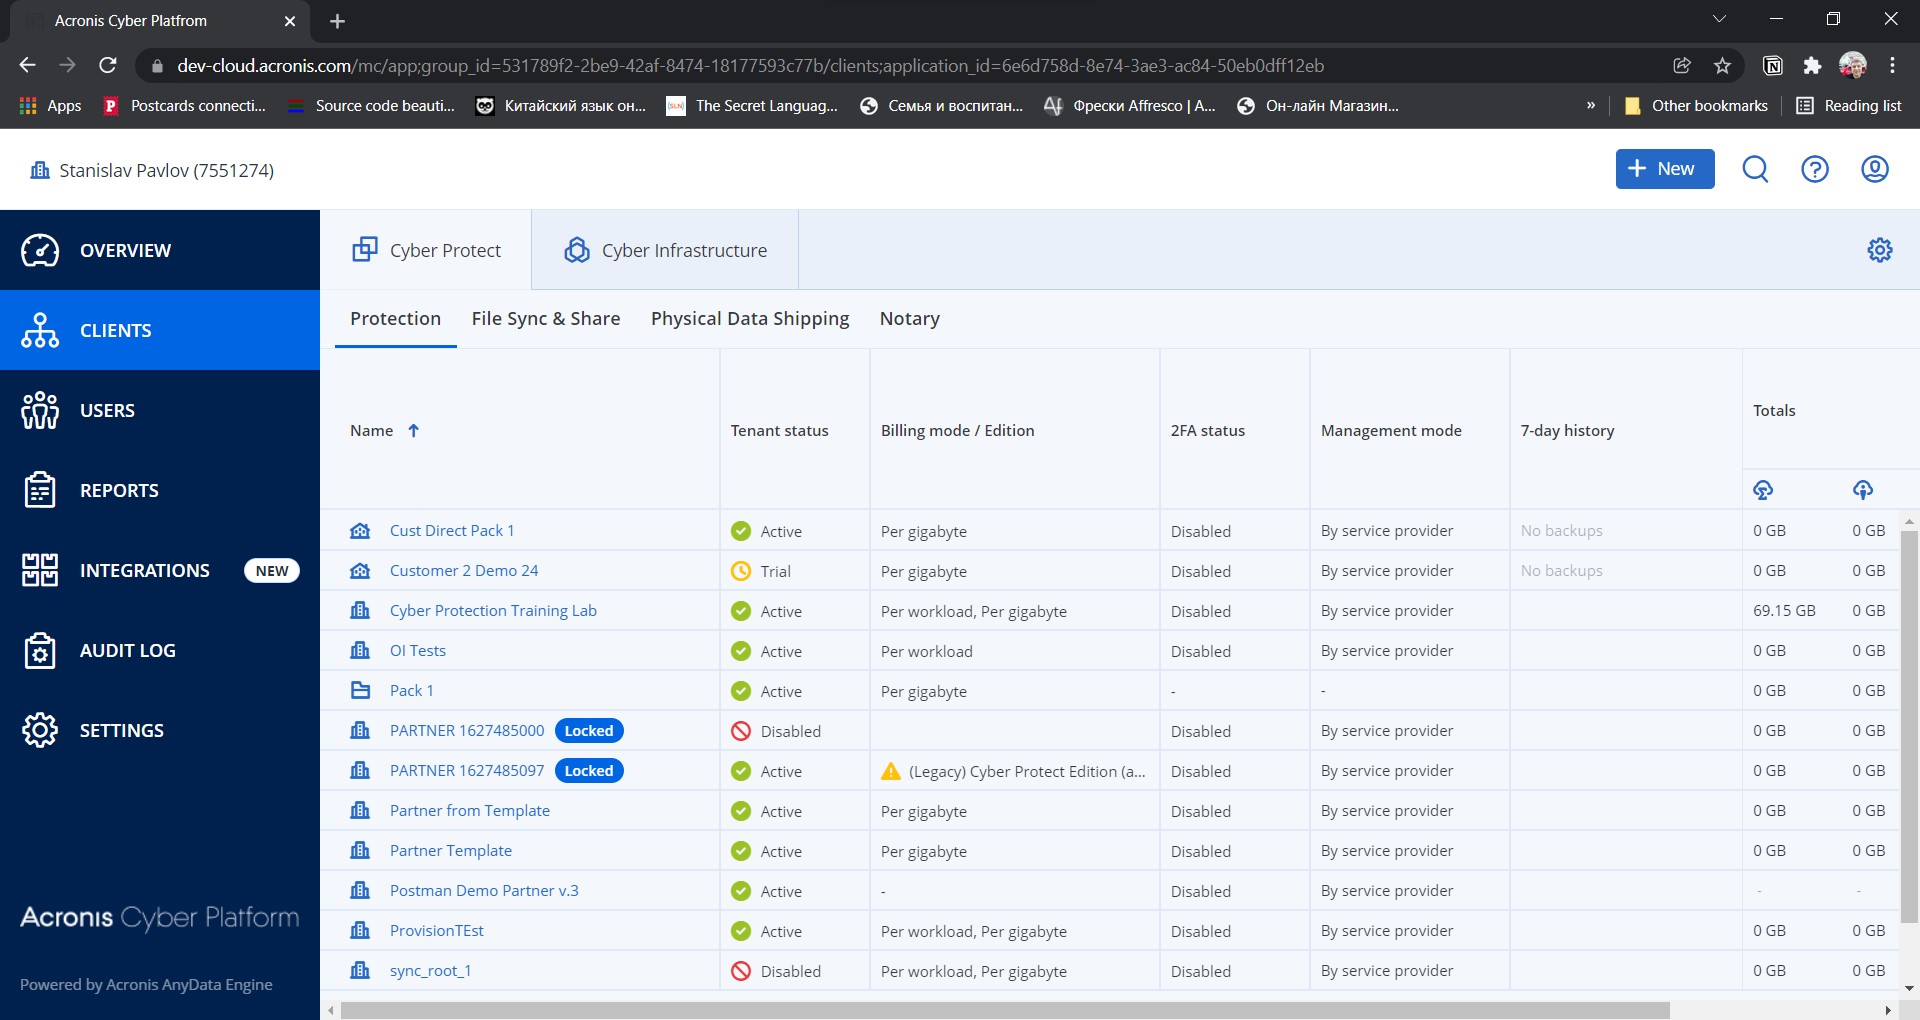The image size is (1920, 1020).
Task: Click the warning icon in PARTNER 1627485097 row
Action: point(891,771)
